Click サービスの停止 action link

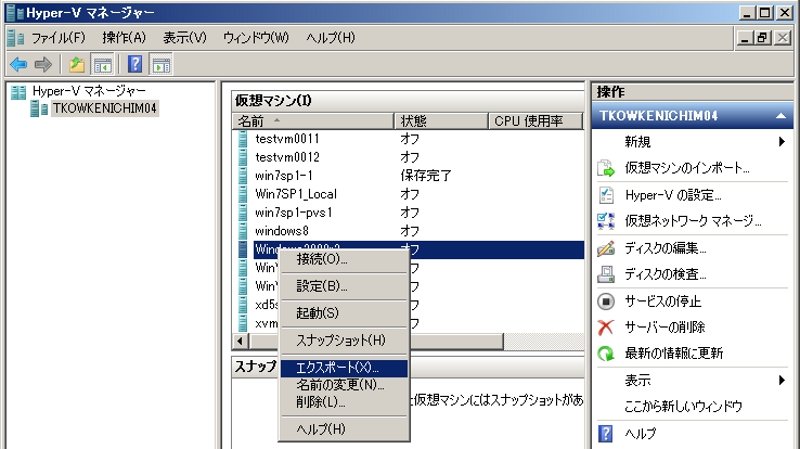(663, 301)
